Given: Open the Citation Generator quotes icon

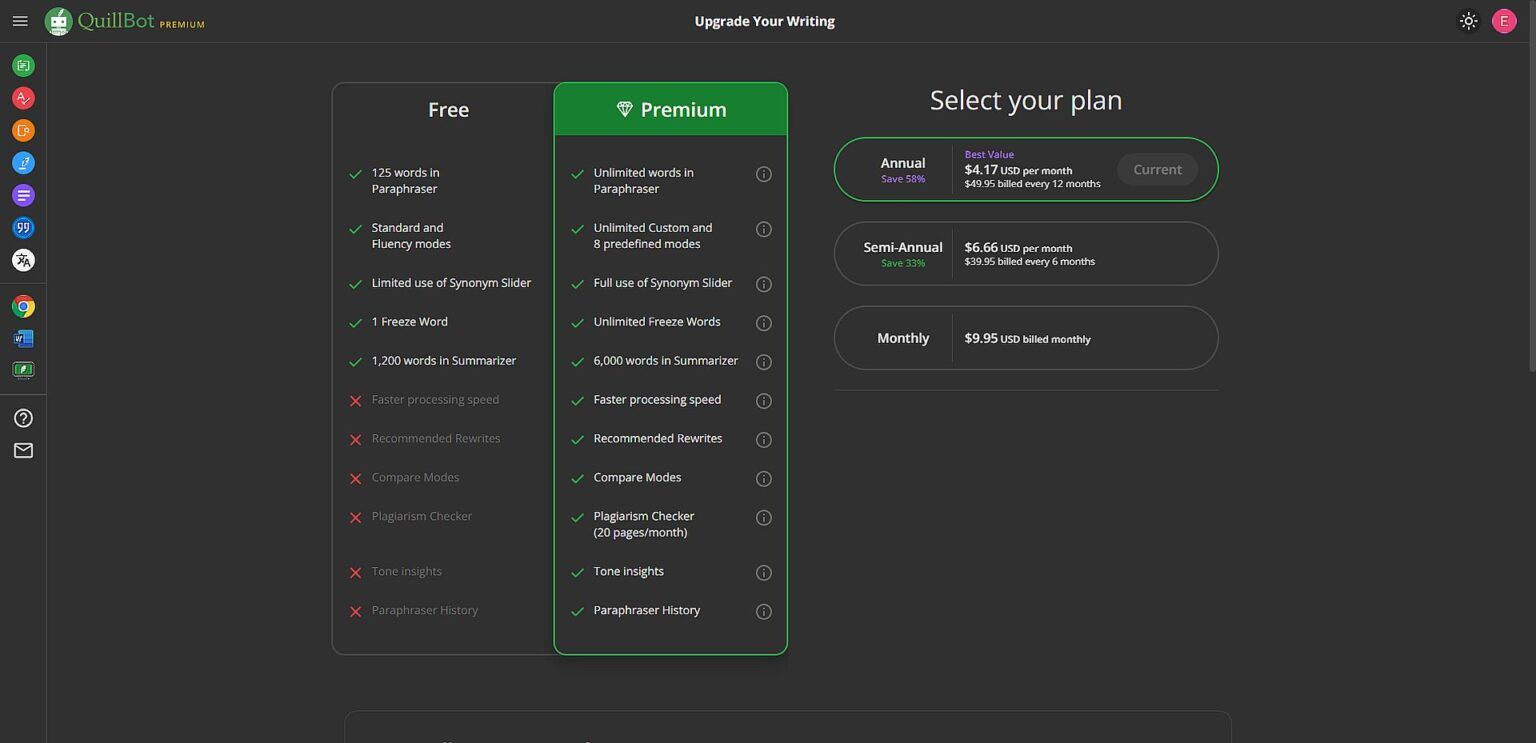Looking at the screenshot, I should point(23,228).
